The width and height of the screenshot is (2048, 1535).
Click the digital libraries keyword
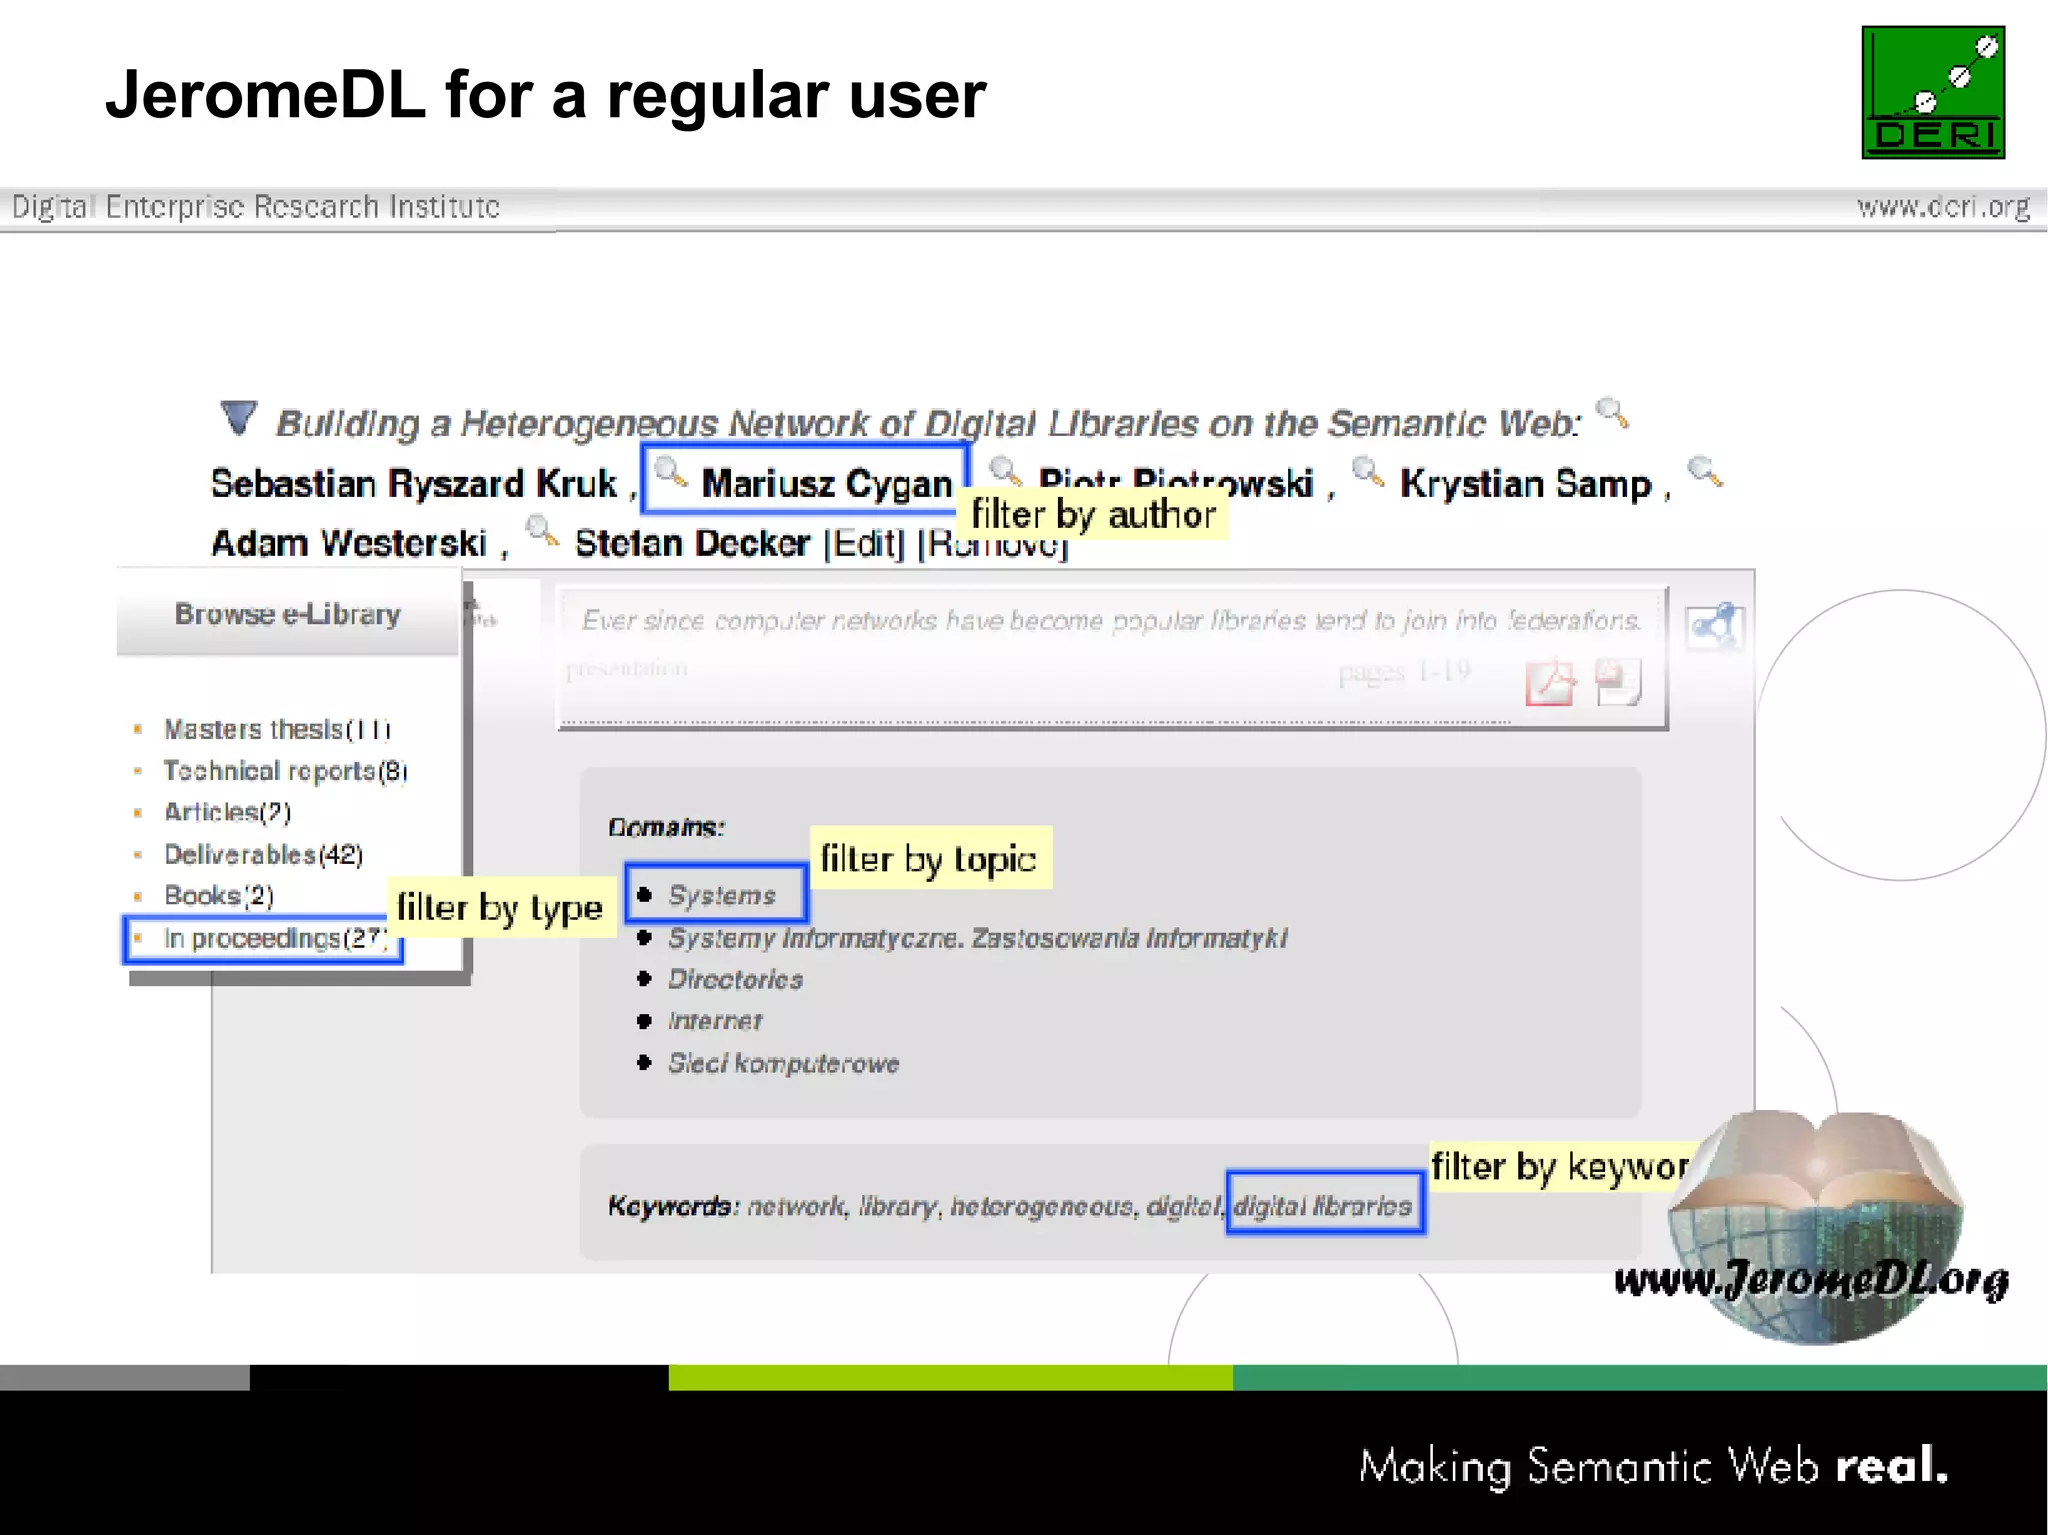click(1322, 1206)
